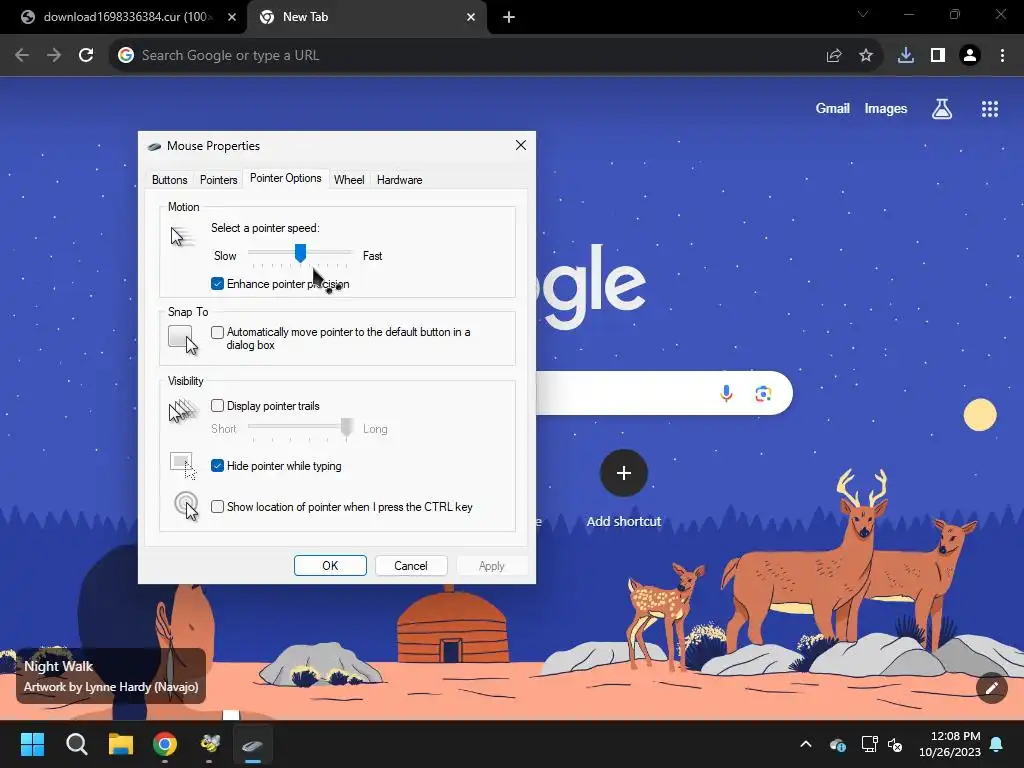Image resolution: width=1024 pixels, height=768 pixels.
Task: Search by image with Google Lens icon
Action: tap(763, 393)
